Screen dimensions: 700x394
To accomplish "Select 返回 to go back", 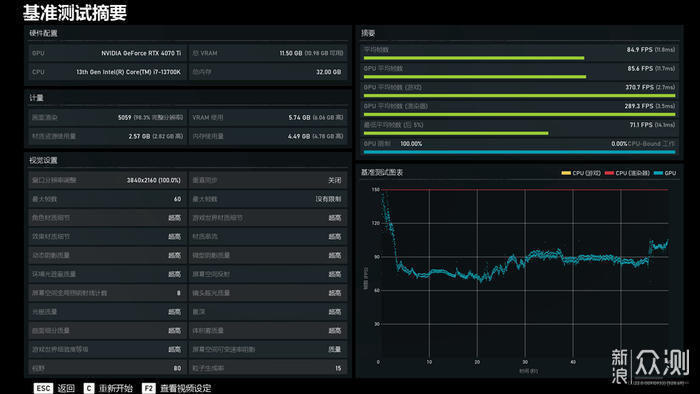I will click(66, 388).
